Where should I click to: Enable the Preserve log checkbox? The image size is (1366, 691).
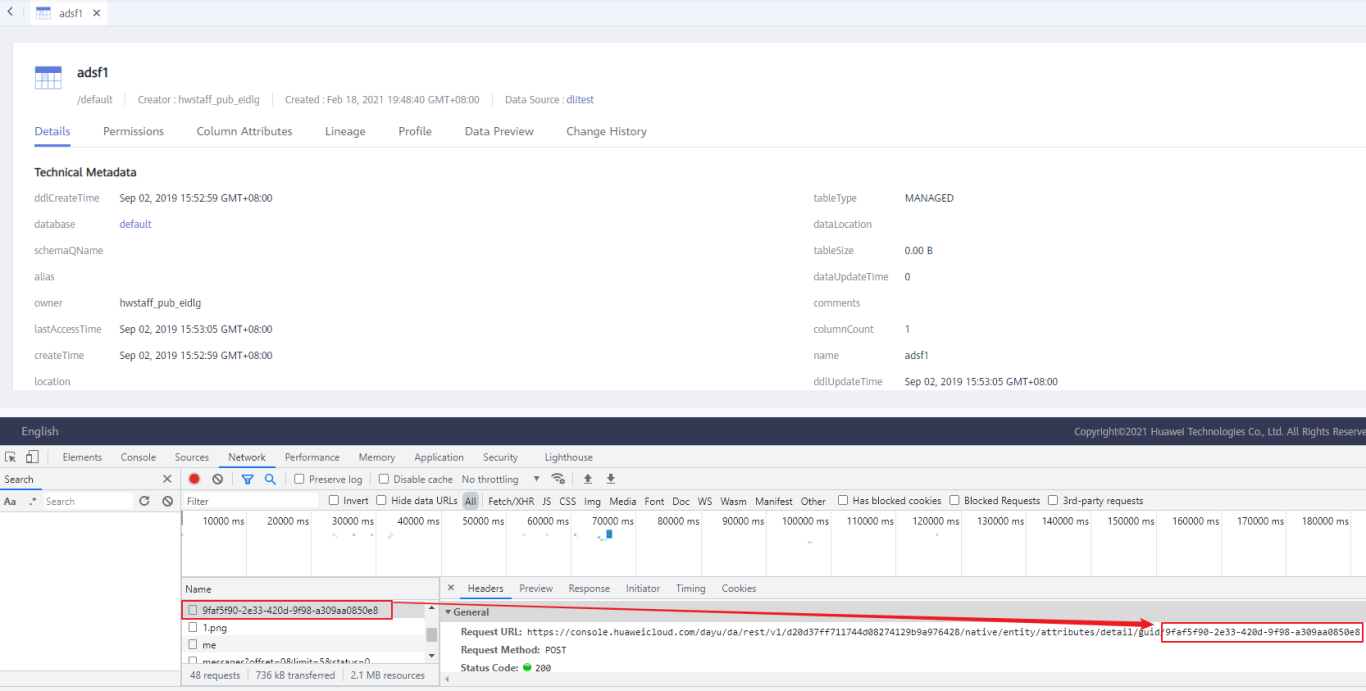coord(299,479)
